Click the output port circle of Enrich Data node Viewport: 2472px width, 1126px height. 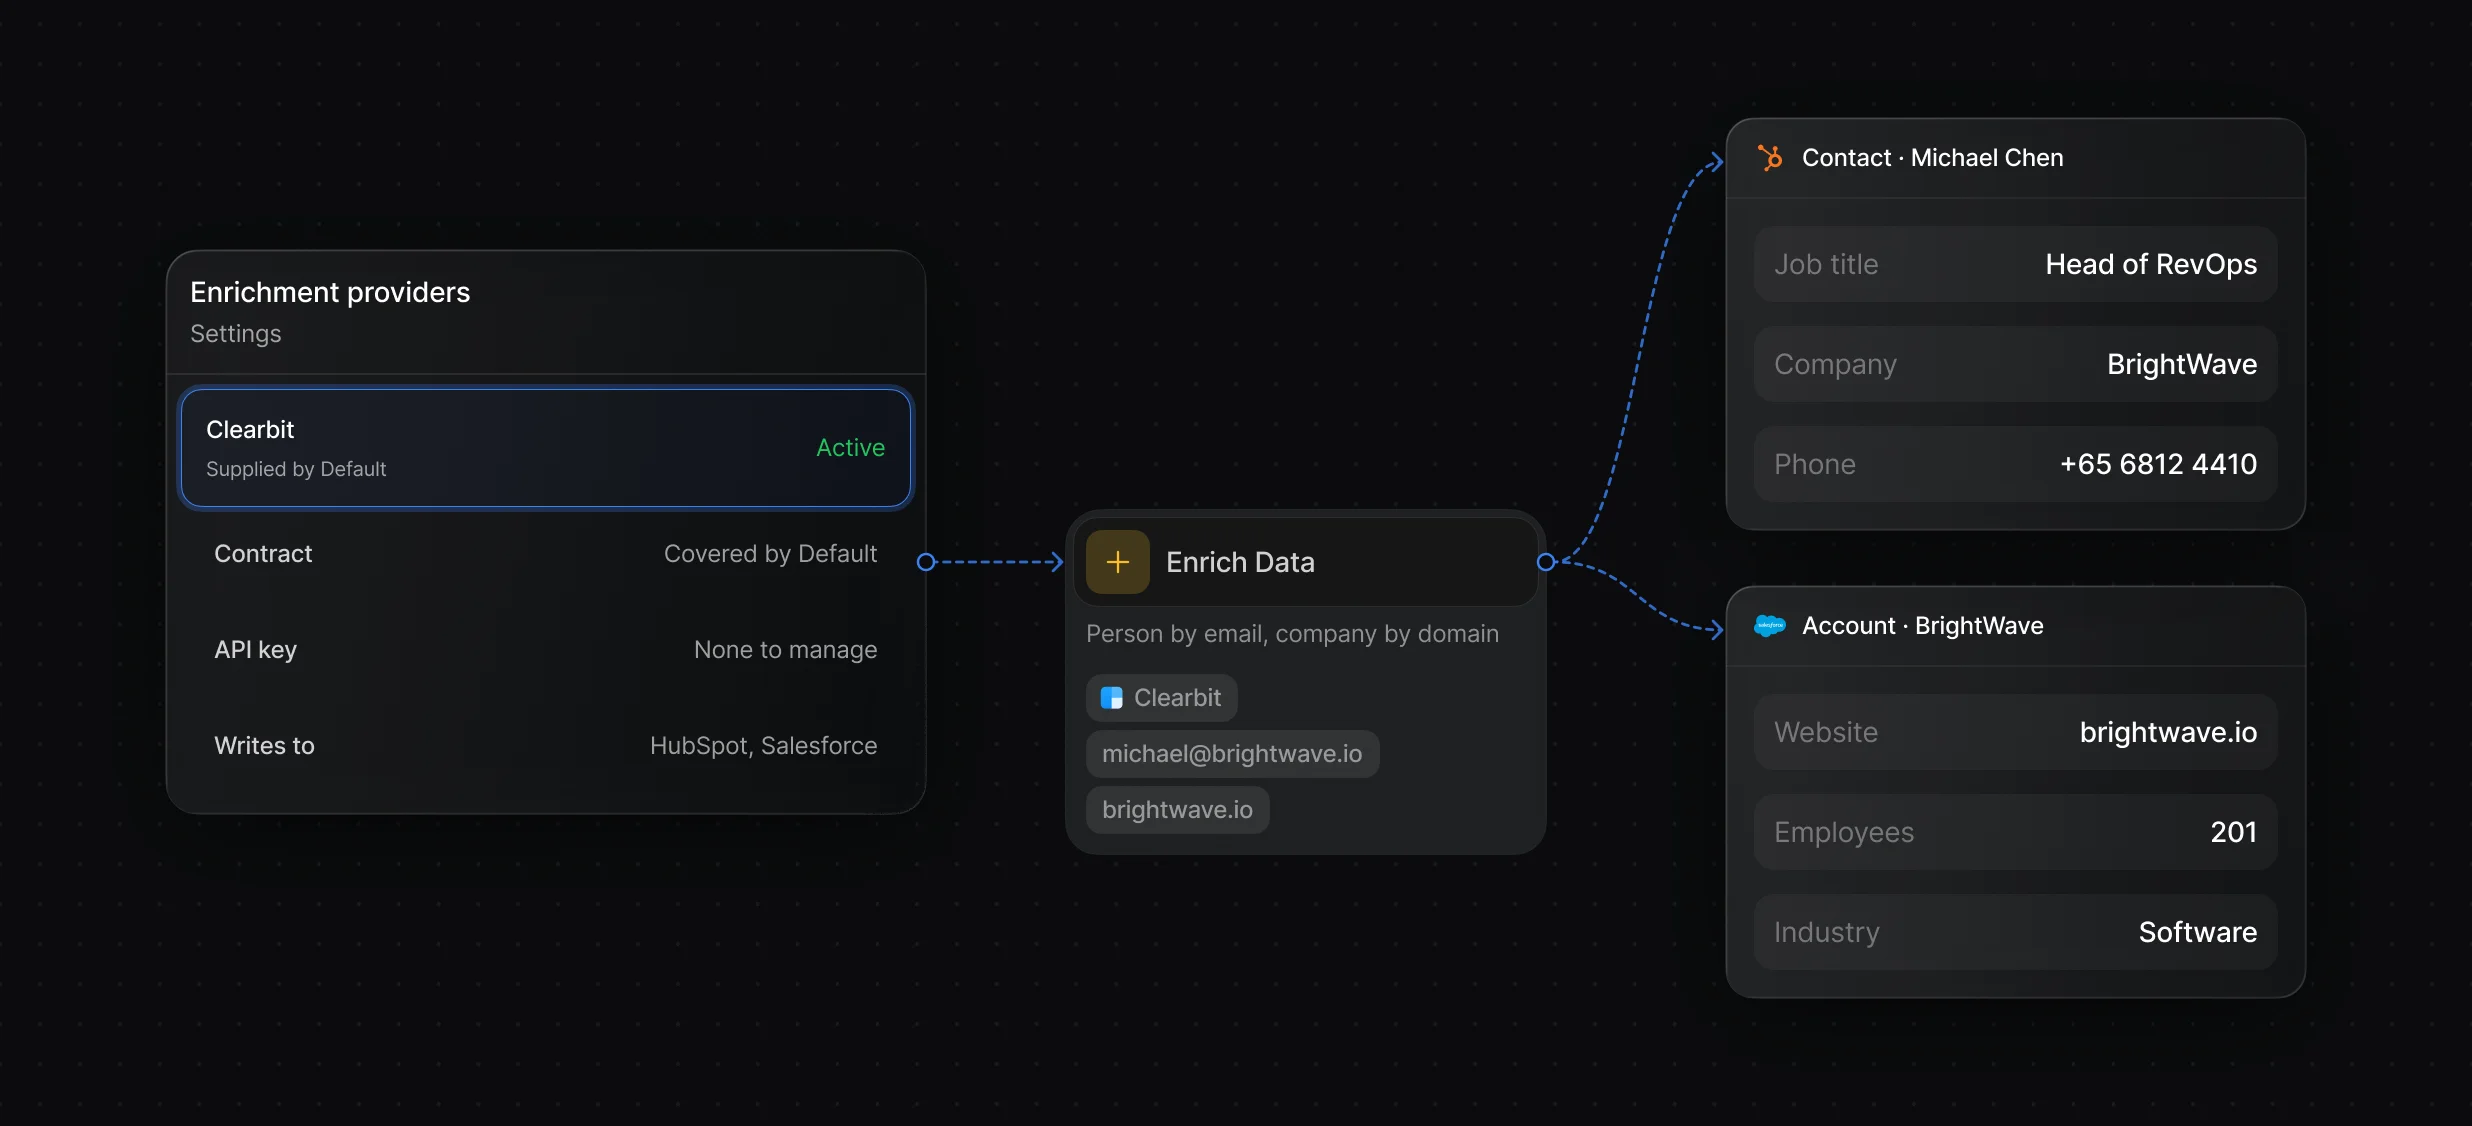click(1546, 562)
